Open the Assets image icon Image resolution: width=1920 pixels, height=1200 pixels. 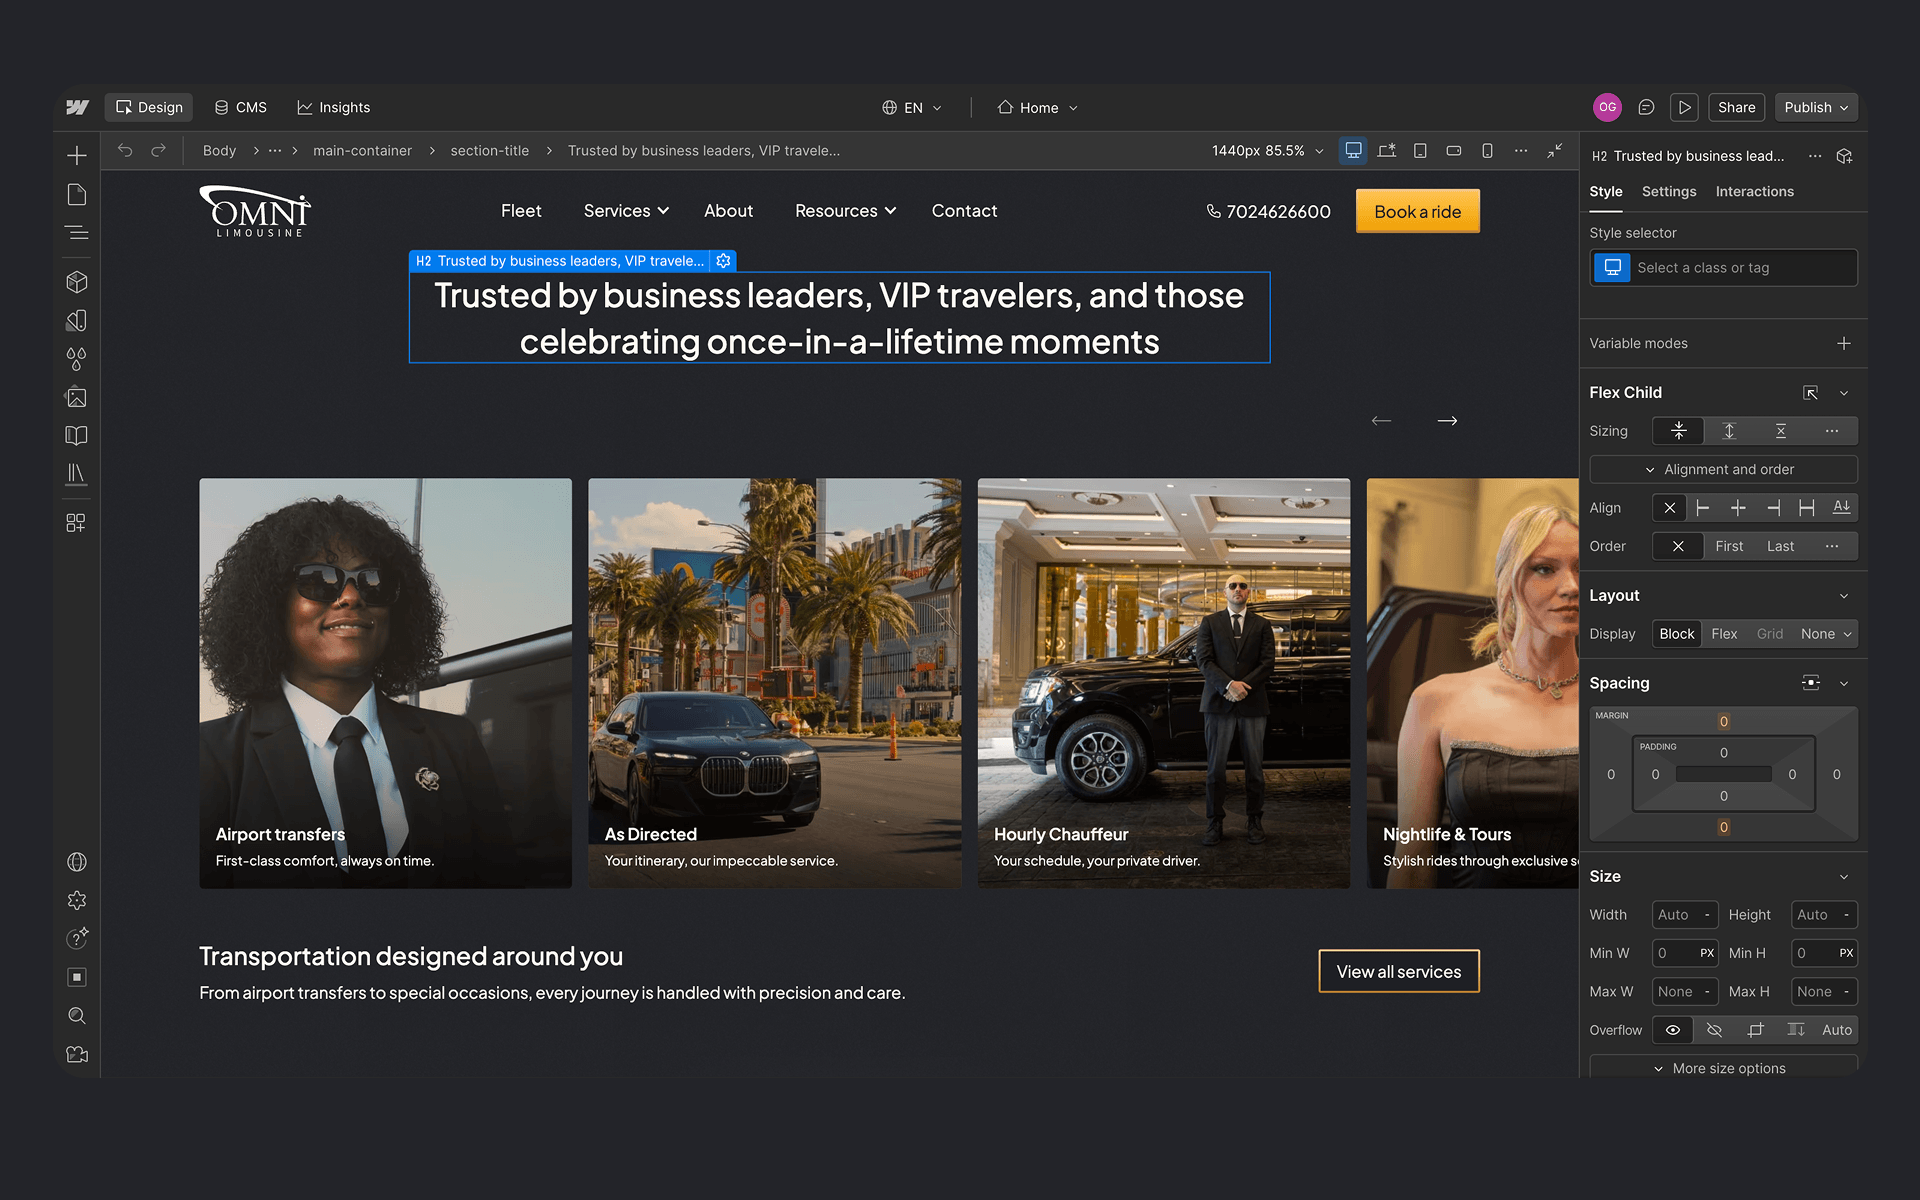pyautogui.click(x=77, y=397)
